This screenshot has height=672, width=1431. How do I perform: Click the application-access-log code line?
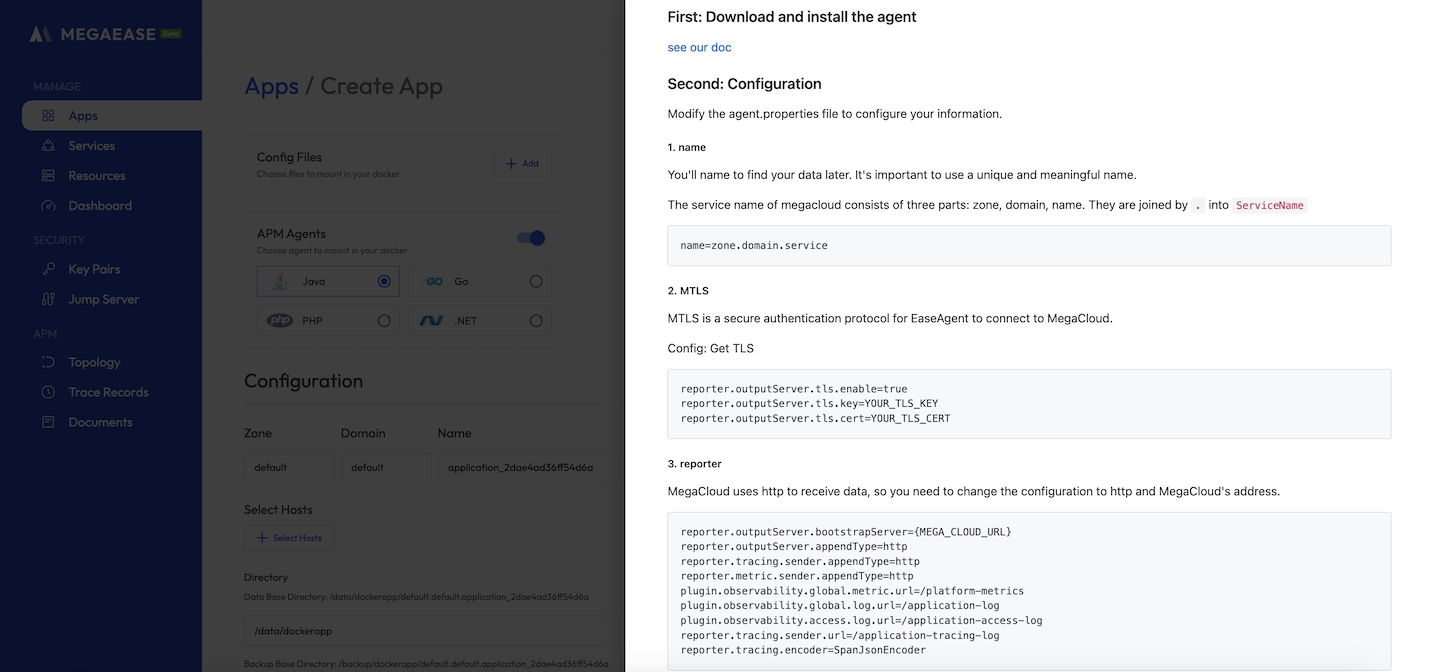[x=861, y=621]
